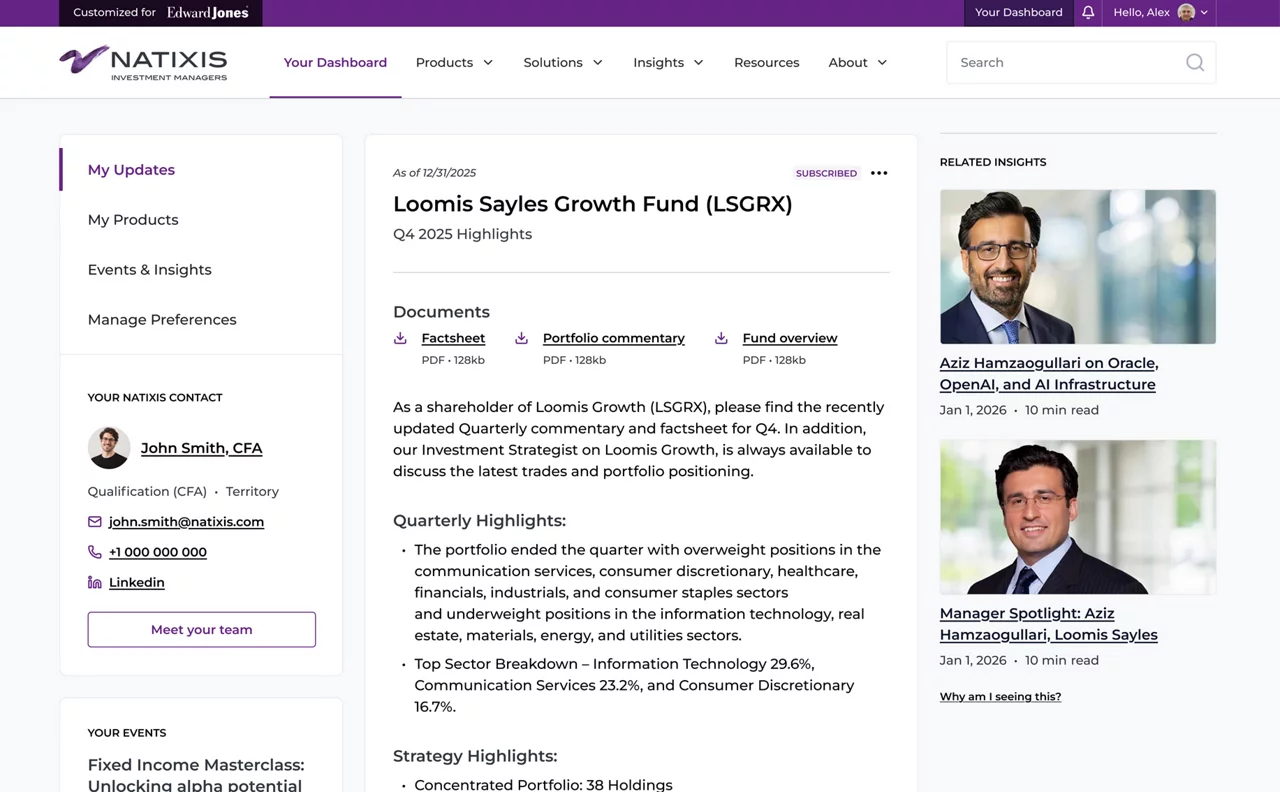Click the Fund overview download icon
This screenshot has width=1280, height=792.
click(721, 338)
